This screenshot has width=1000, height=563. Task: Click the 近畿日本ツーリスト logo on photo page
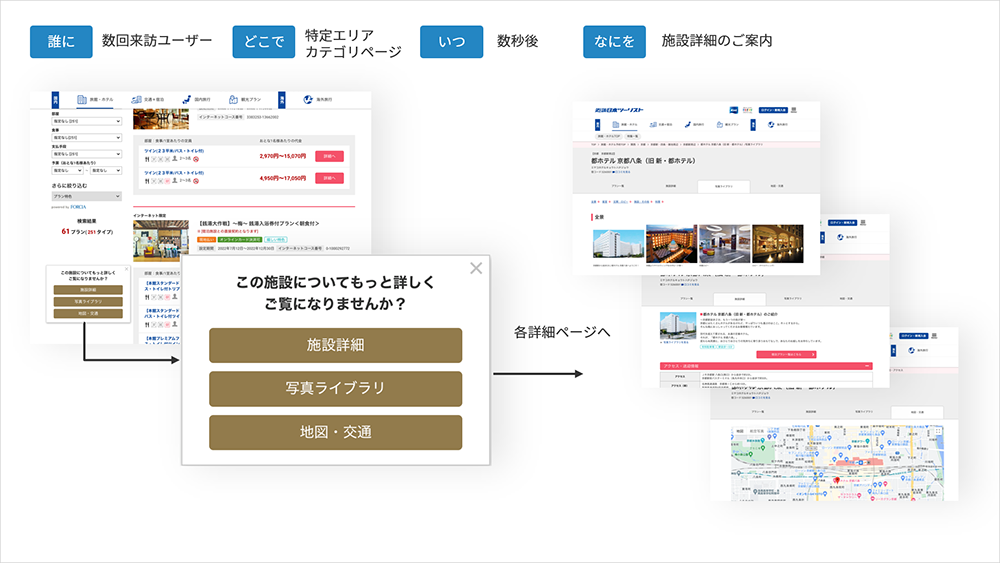[619, 110]
